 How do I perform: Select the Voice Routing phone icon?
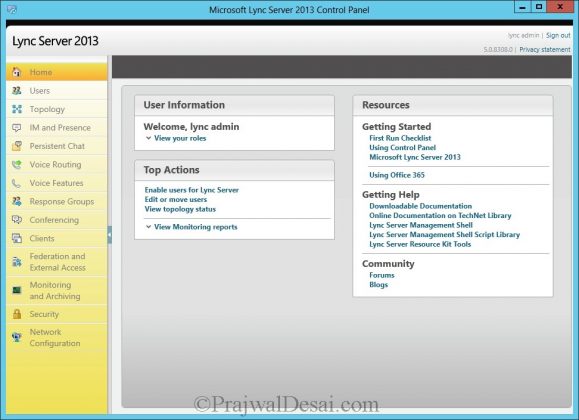17,164
